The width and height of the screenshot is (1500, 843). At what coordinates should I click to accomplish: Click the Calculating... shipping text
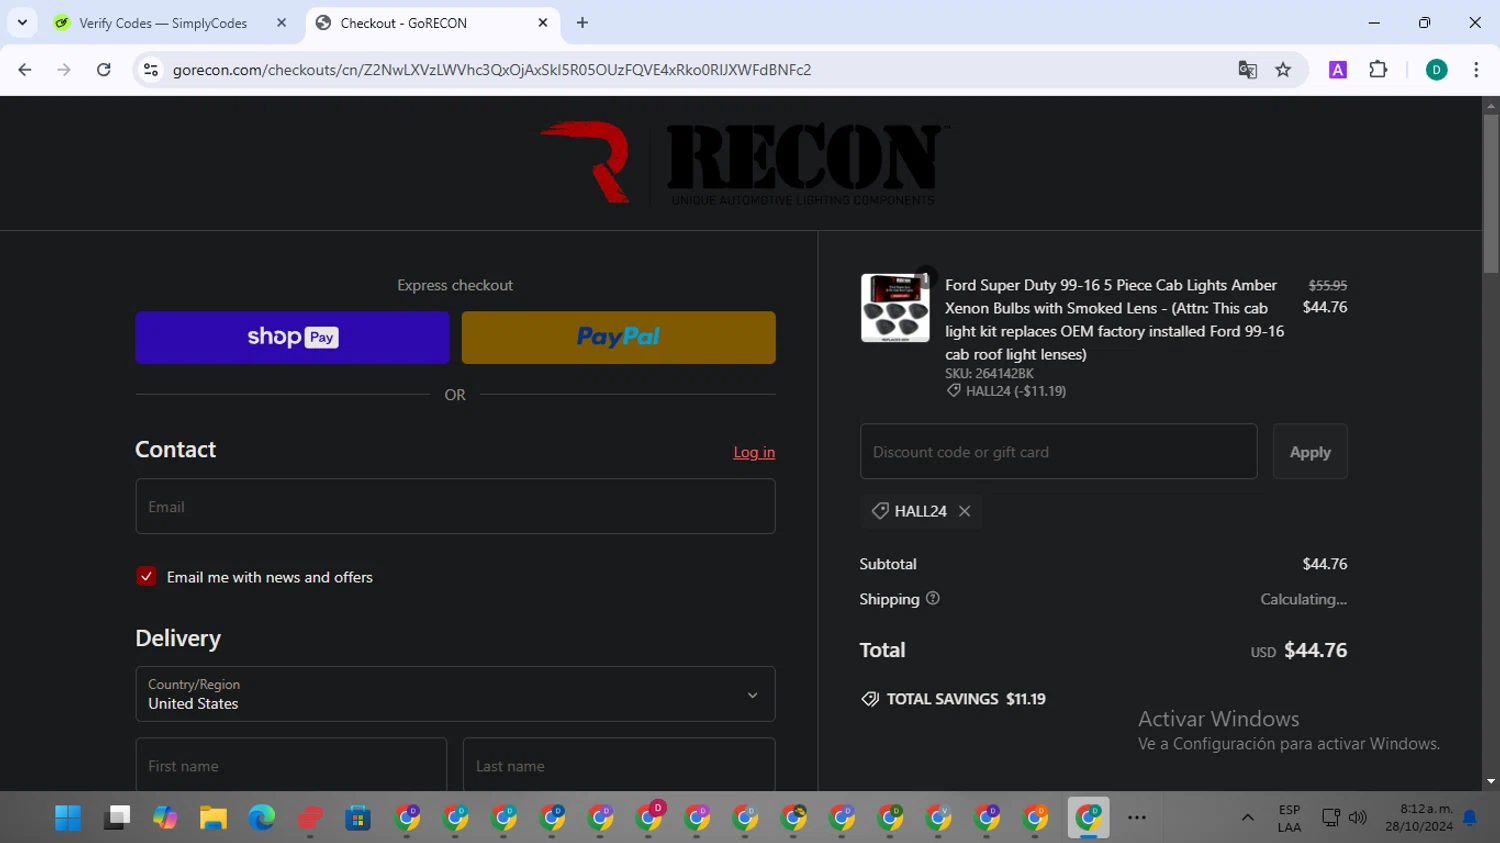1303,599
